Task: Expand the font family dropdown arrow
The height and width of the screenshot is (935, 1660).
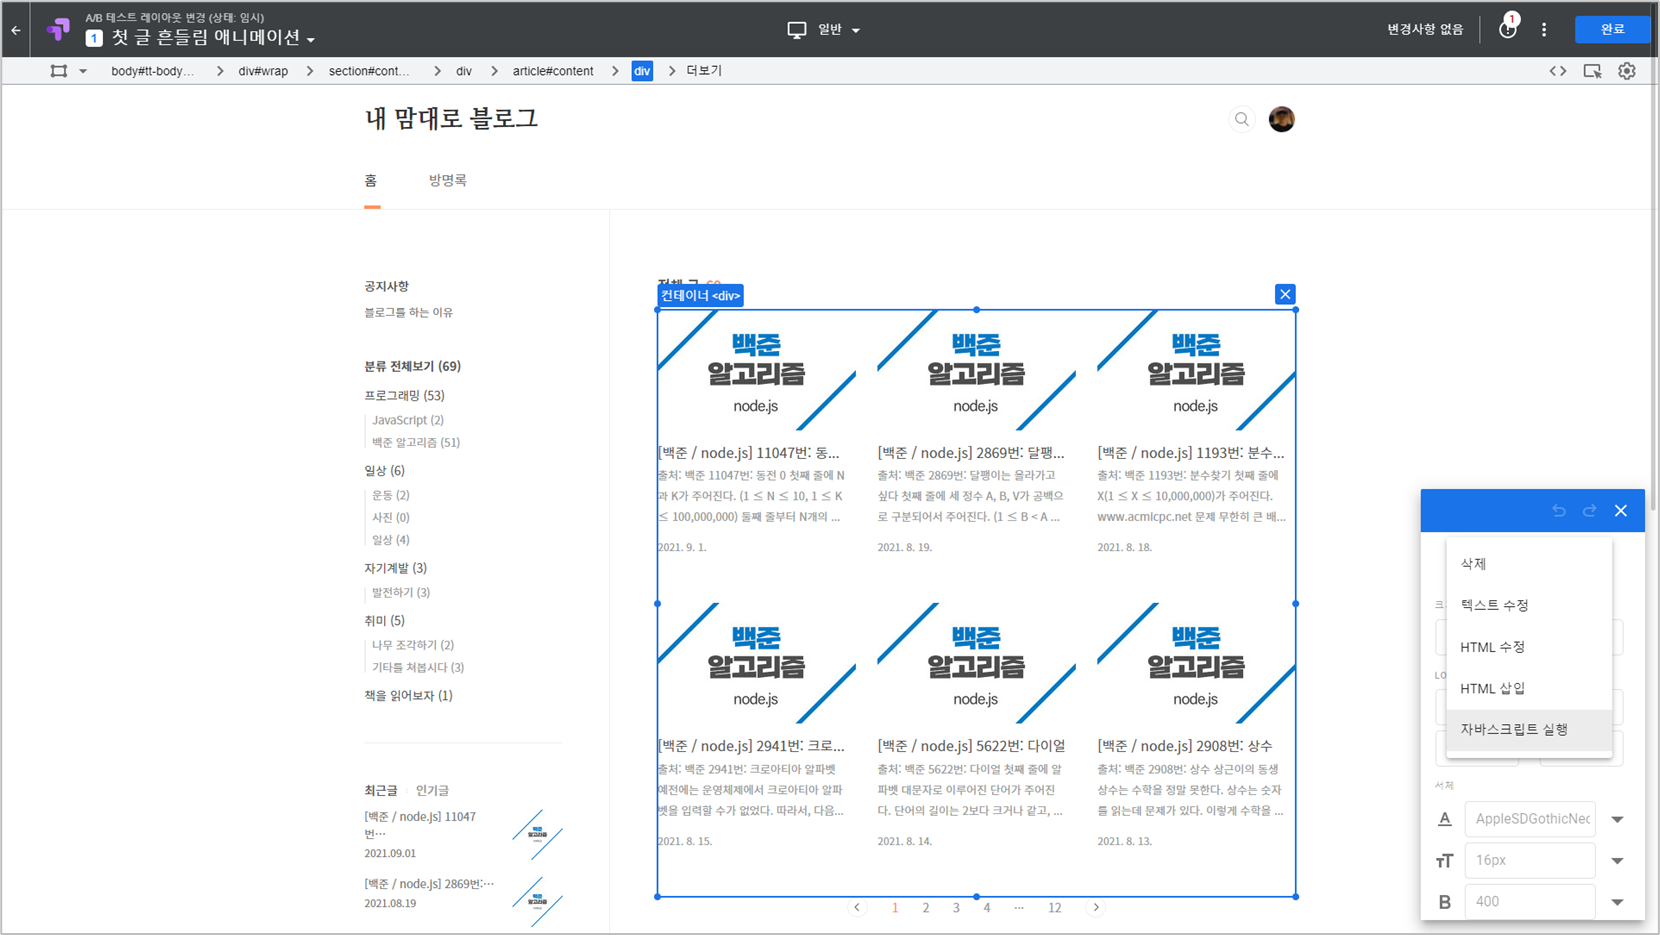Action: (1617, 820)
